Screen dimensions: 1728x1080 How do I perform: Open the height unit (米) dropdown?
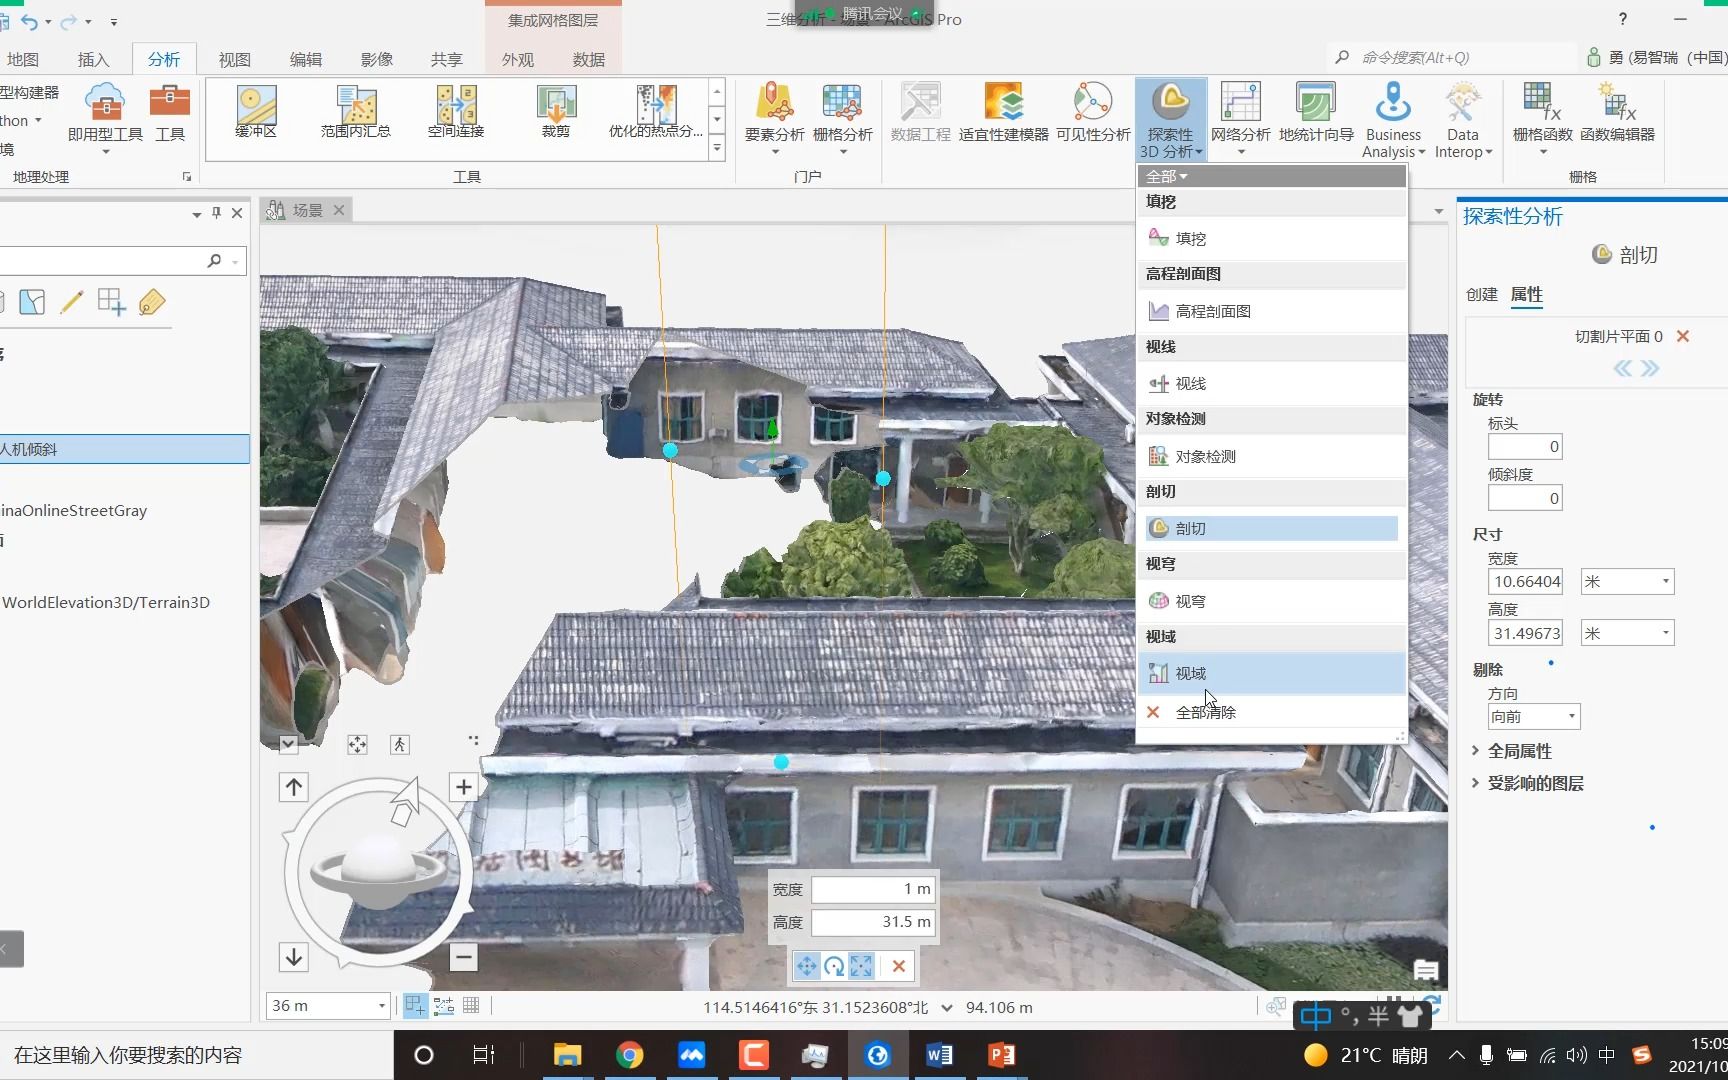[x=1627, y=633]
